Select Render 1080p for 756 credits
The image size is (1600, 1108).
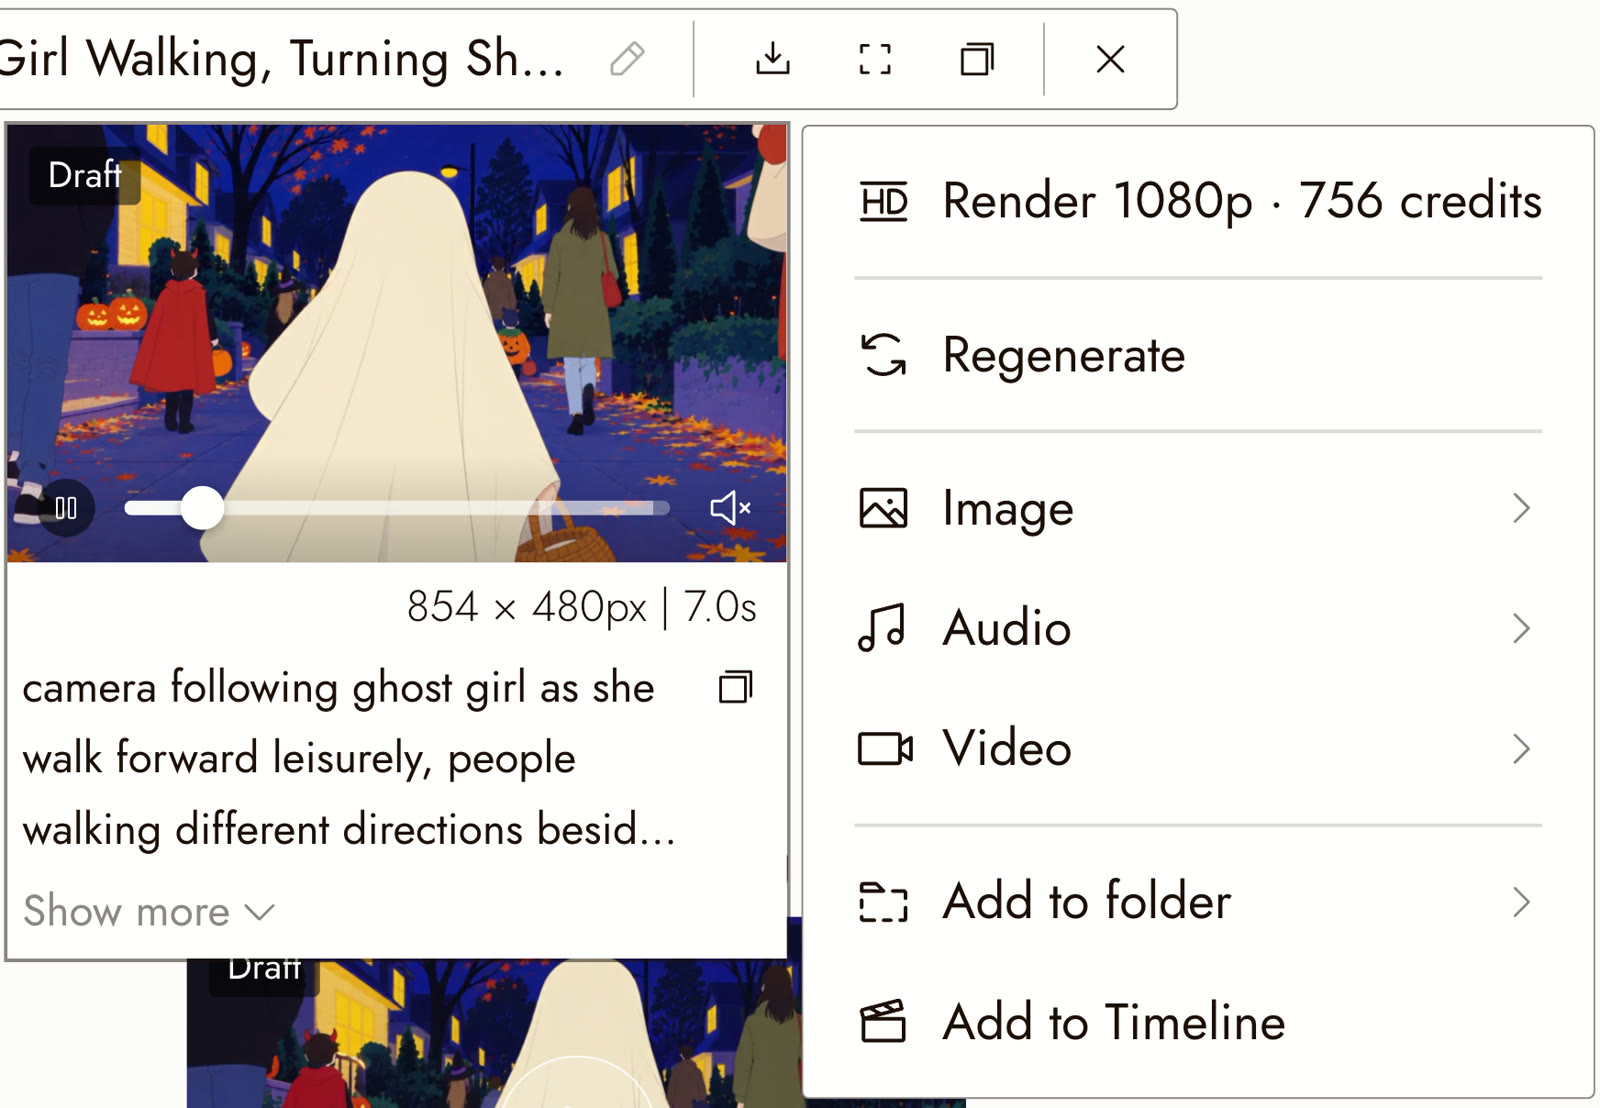coord(1198,201)
